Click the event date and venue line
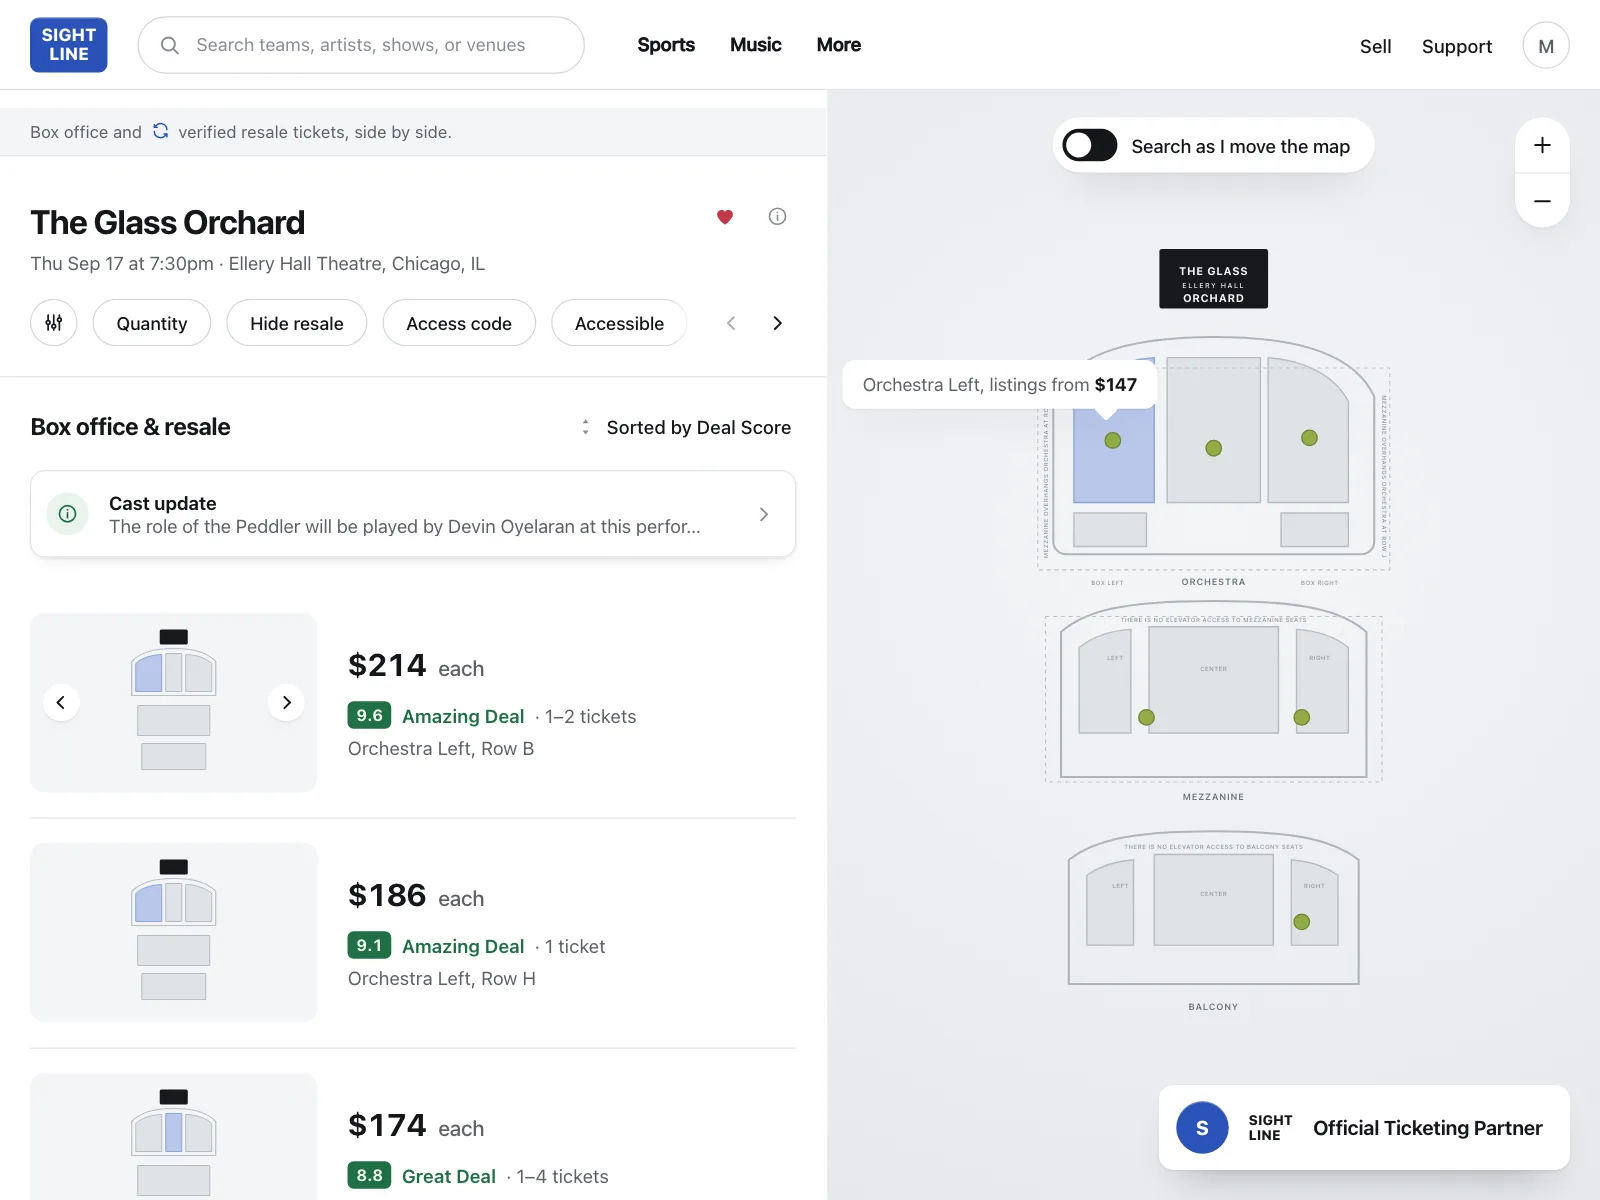This screenshot has width=1600, height=1200. tap(258, 264)
